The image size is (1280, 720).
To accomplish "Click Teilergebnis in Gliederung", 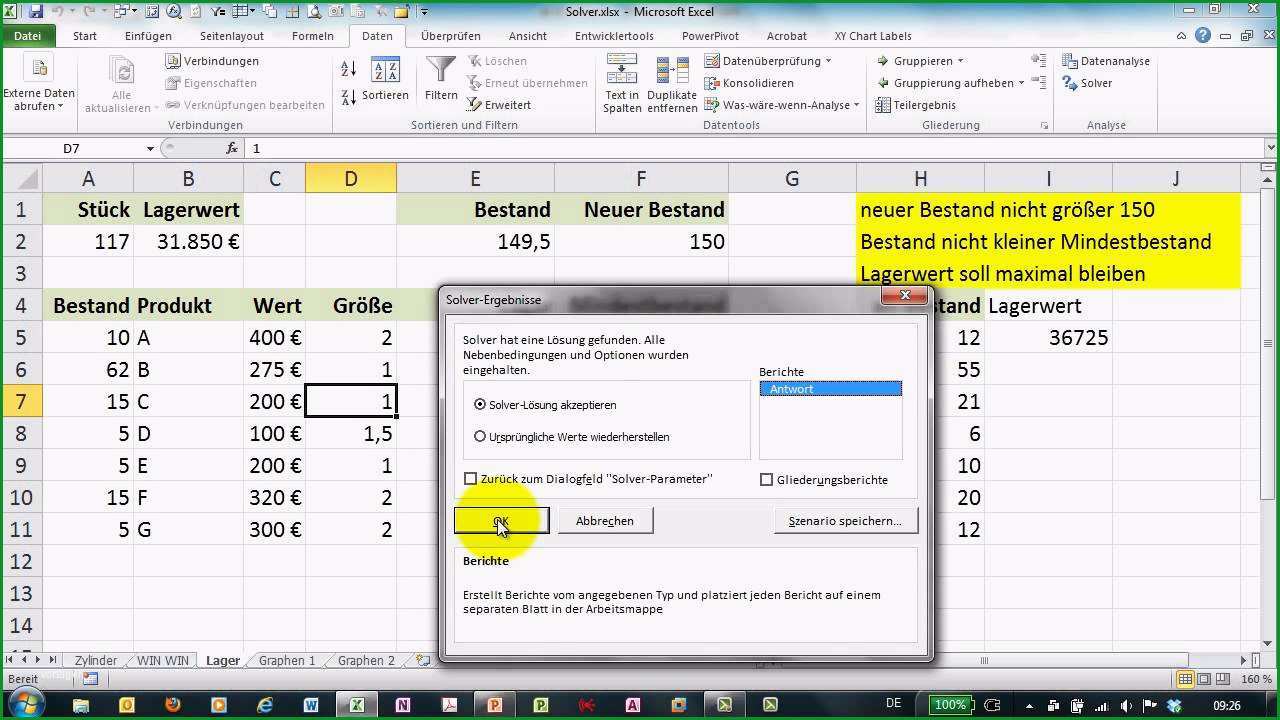I will [x=916, y=105].
